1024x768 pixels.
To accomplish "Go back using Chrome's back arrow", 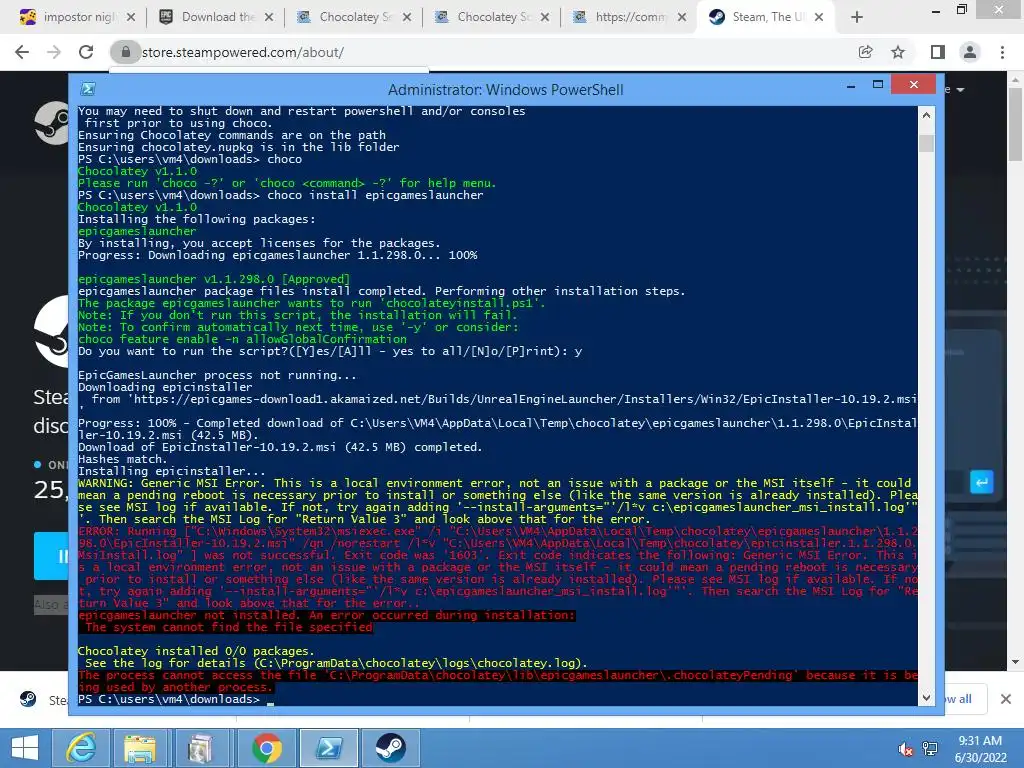I will (22, 52).
